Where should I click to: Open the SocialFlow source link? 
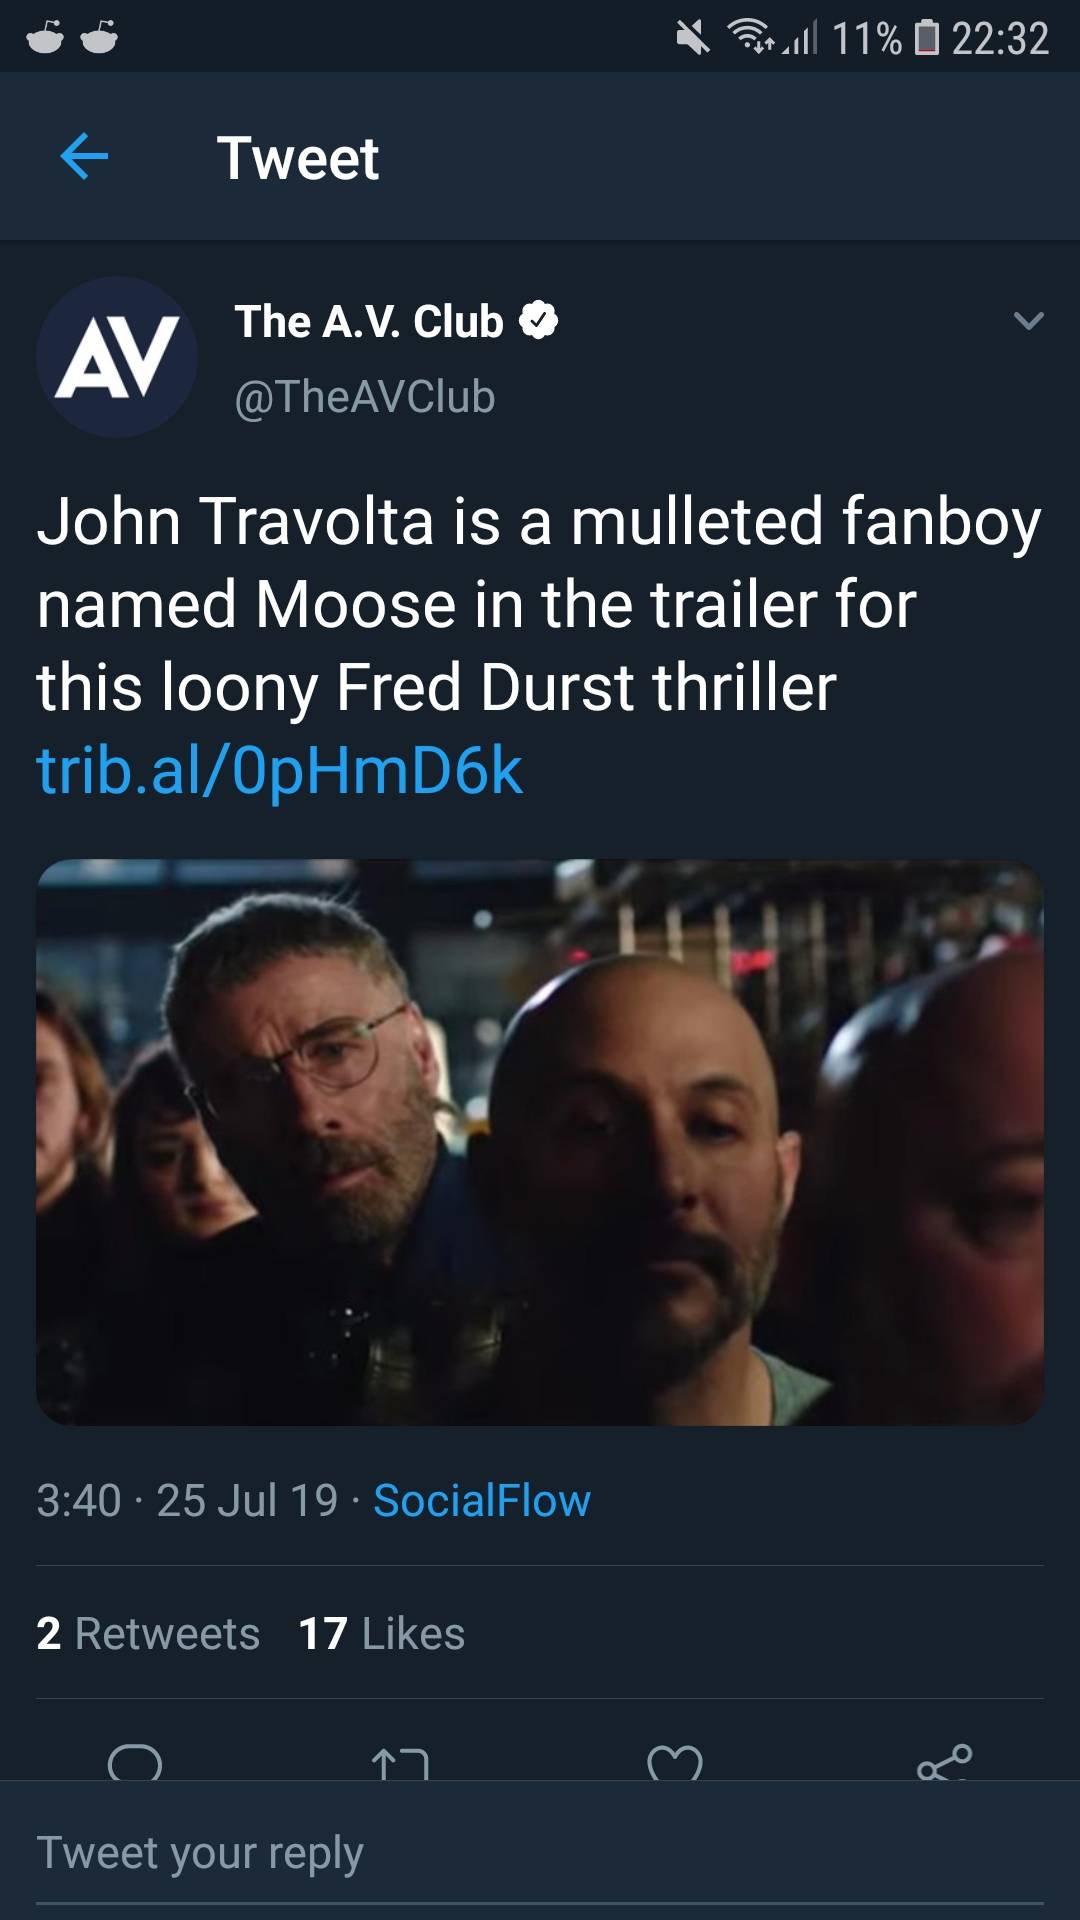pos(482,1501)
